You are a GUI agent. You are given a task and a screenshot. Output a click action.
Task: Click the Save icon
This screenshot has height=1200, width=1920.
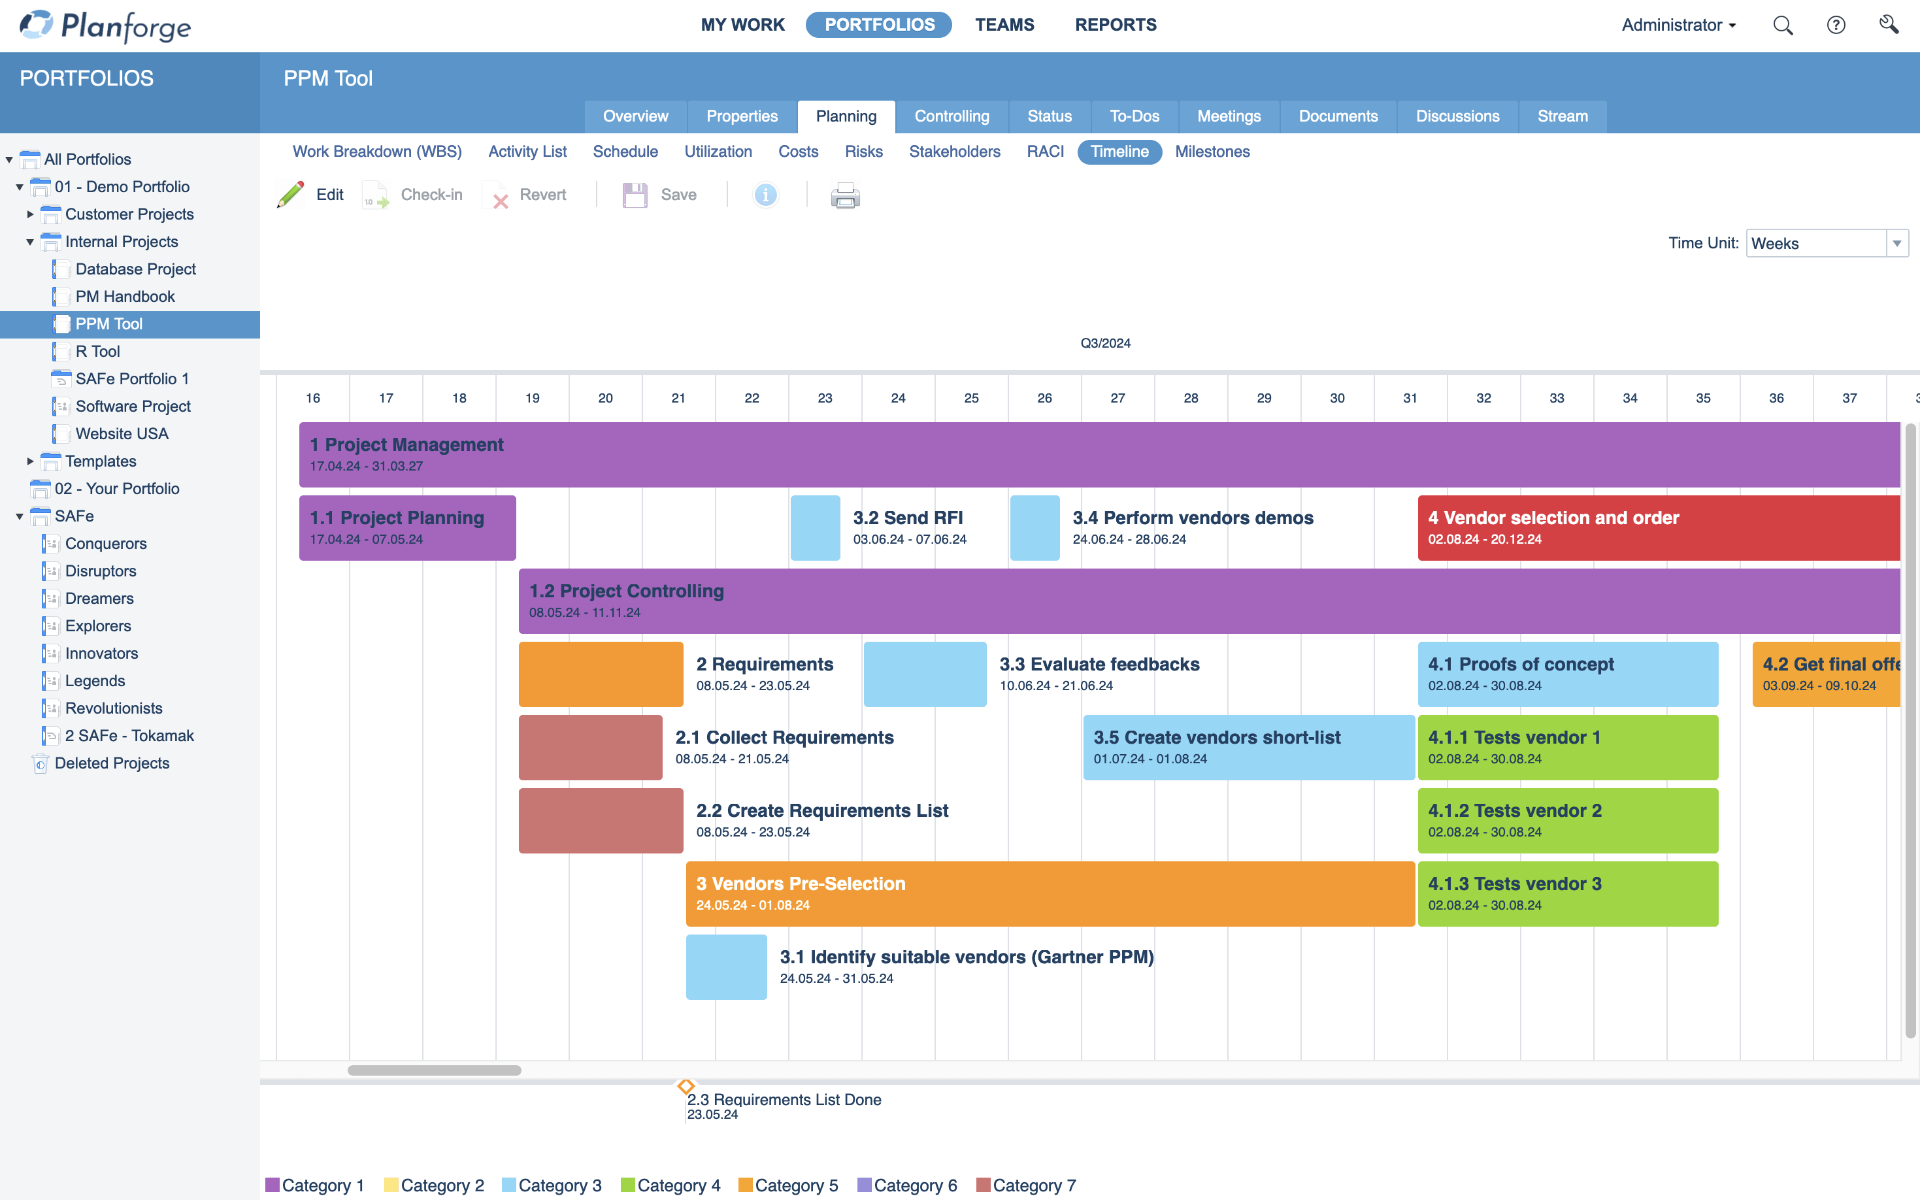[634, 194]
